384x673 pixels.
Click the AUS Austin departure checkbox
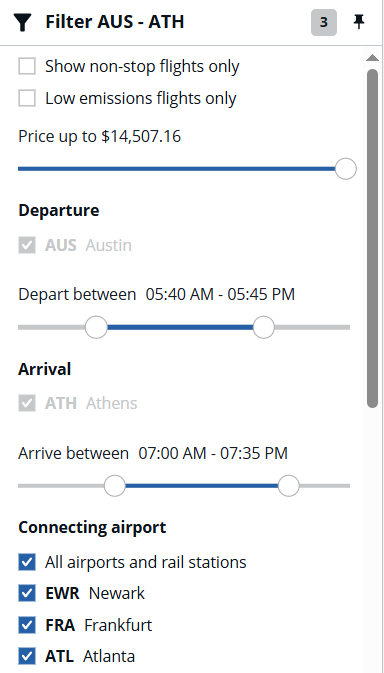27,245
